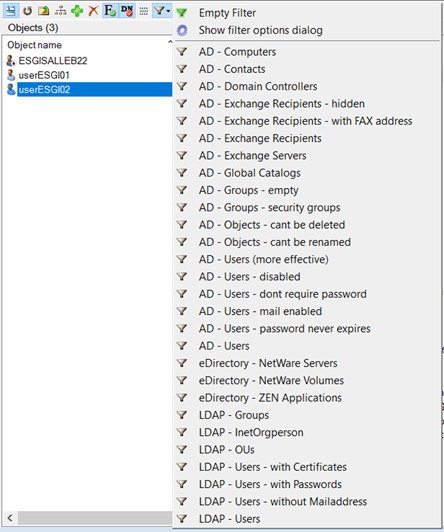Select the ESGISALLEB22 object

[x=53, y=61]
